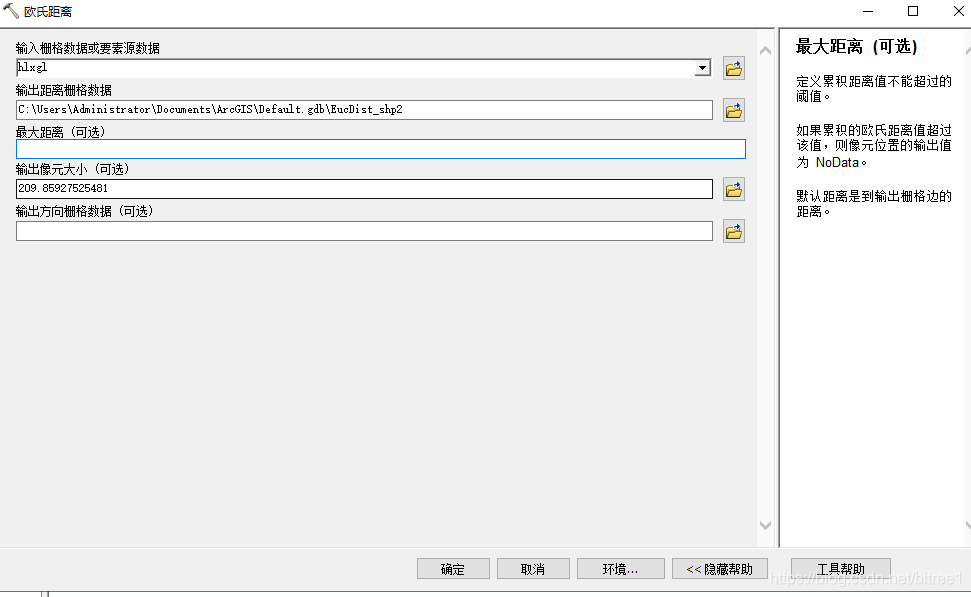Viewport: 971px width, 597px height.
Task: Click the hammer tool icon in title bar
Action: 11,11
